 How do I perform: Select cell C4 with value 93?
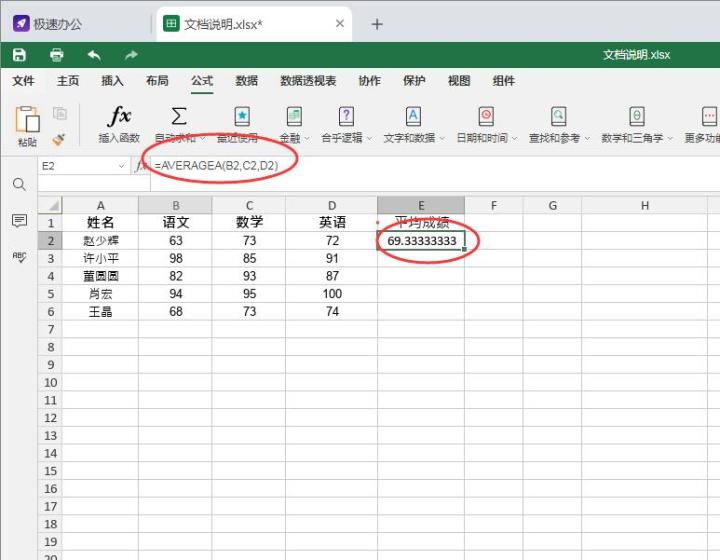[249, 276]
